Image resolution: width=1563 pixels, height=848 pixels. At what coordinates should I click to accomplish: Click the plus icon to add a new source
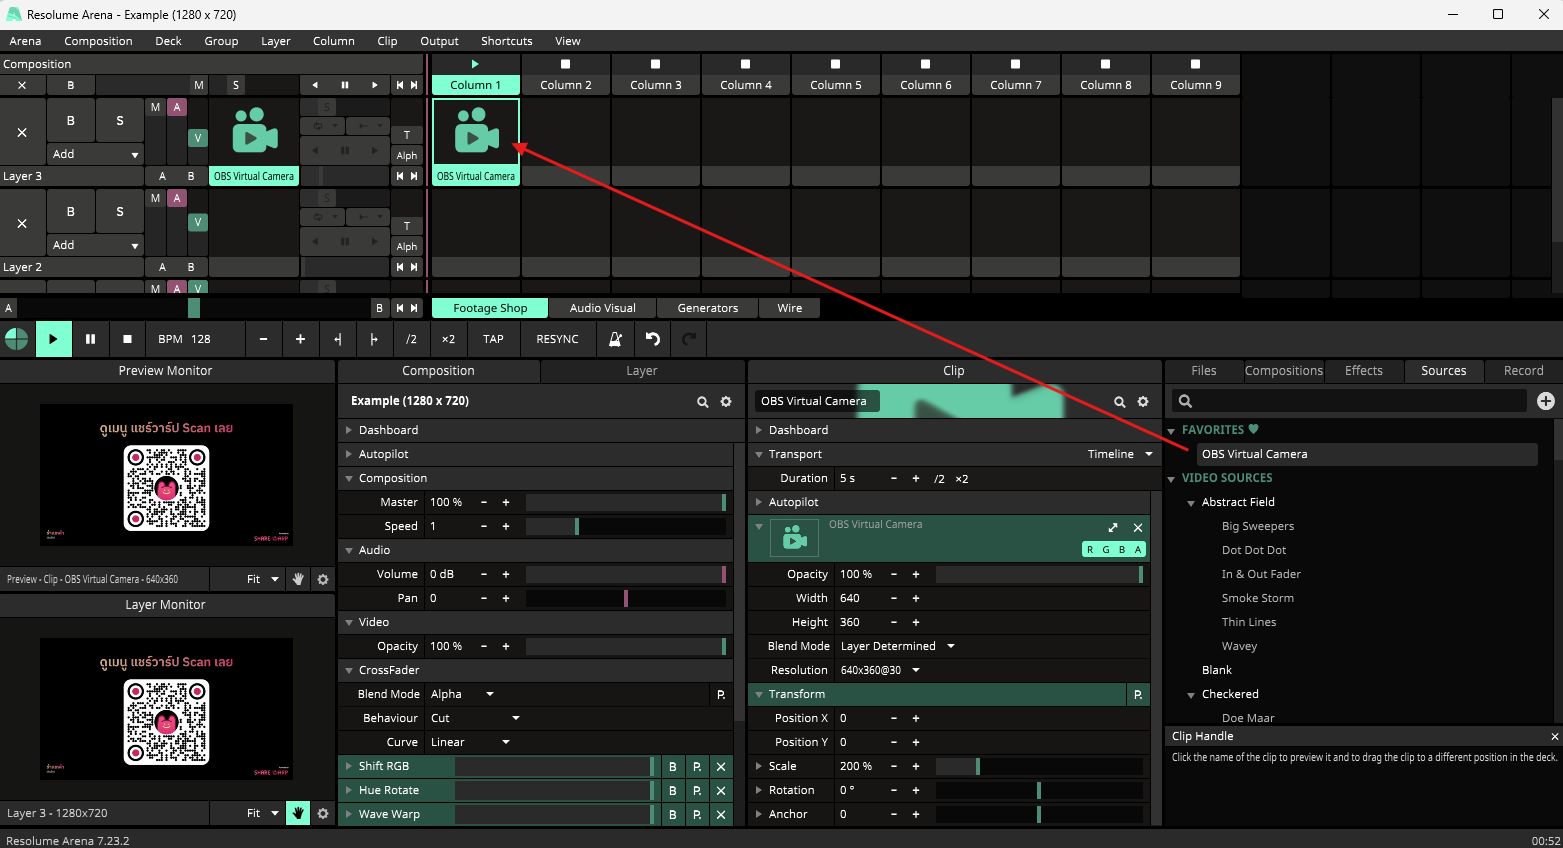click(1545, 401)
